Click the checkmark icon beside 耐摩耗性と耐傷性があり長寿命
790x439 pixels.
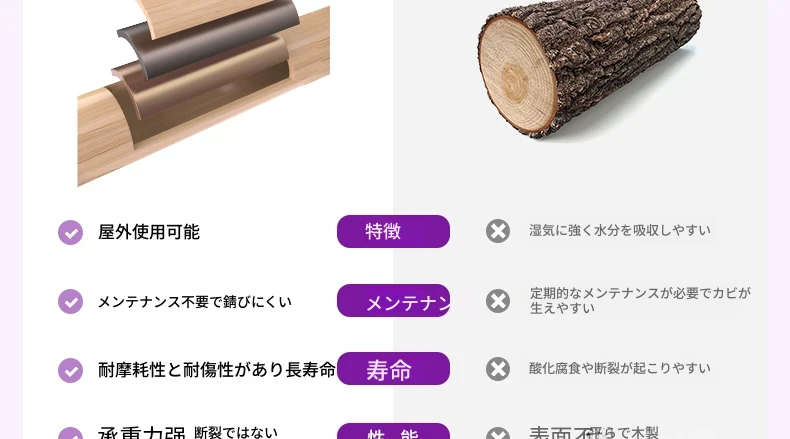[x=71, y=370]
